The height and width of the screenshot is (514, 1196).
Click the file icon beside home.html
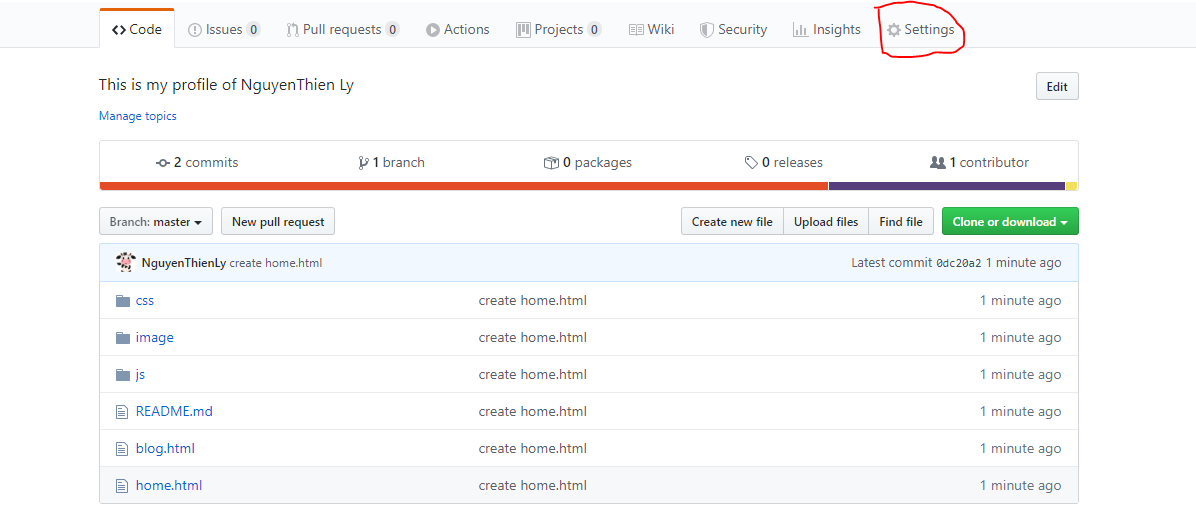(x=121, y=486)
